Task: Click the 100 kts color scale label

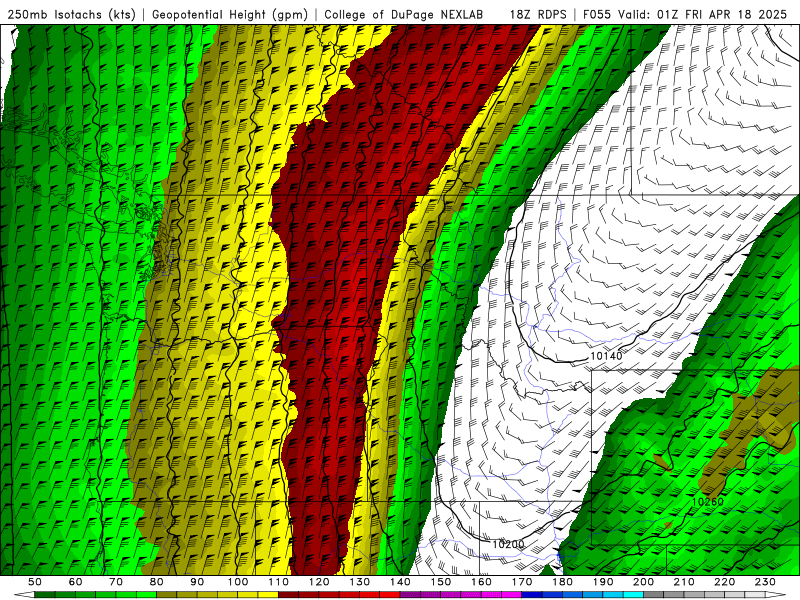Action: 238,582
